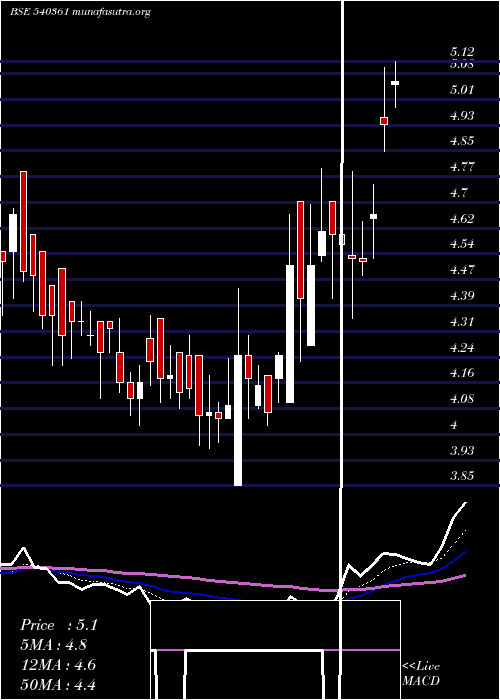
Task: Click the "BSE 540361 munafasutra.org" chart title
Action: coord(81,12)
